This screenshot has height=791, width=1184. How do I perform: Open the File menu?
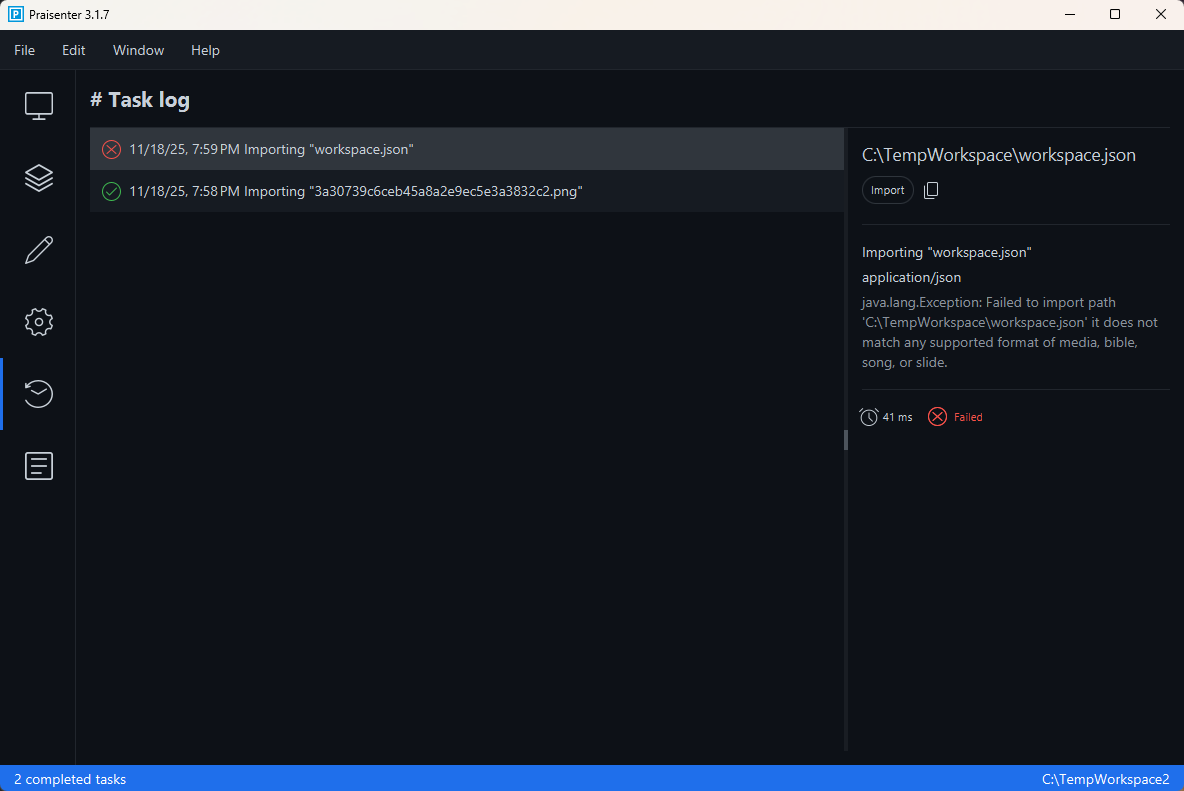click(24, 50)
